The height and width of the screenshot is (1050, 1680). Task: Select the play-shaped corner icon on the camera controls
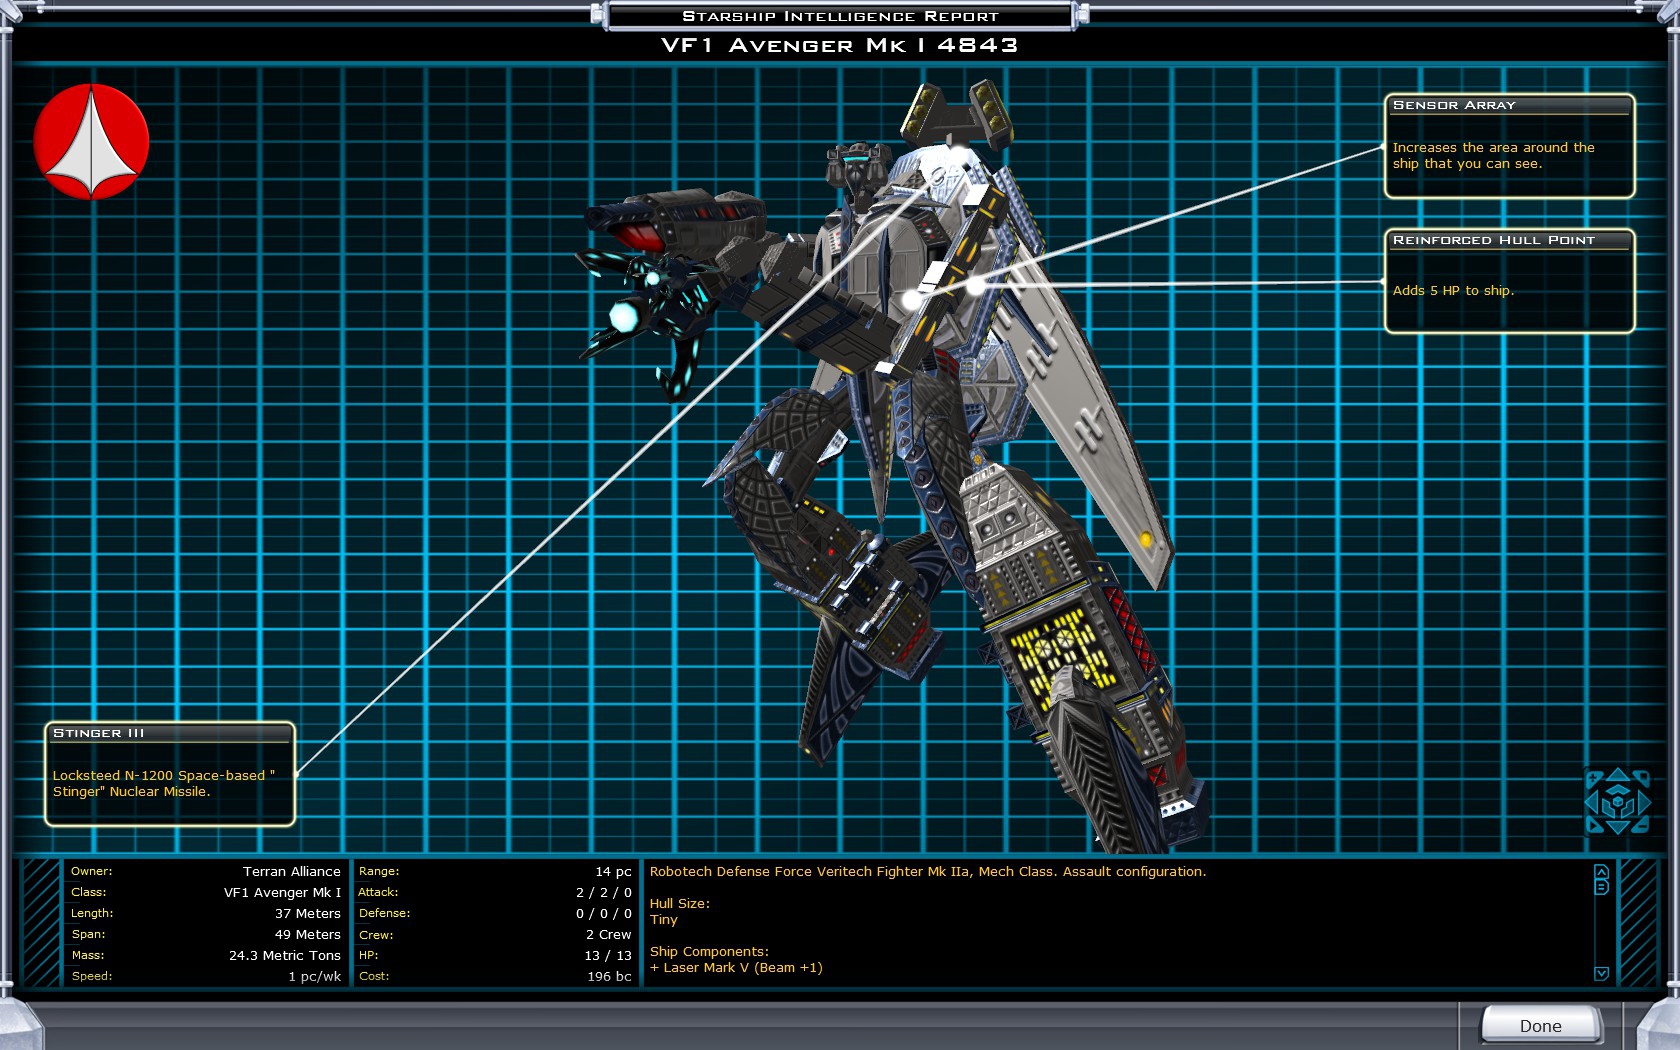(x=1594, y=826)
